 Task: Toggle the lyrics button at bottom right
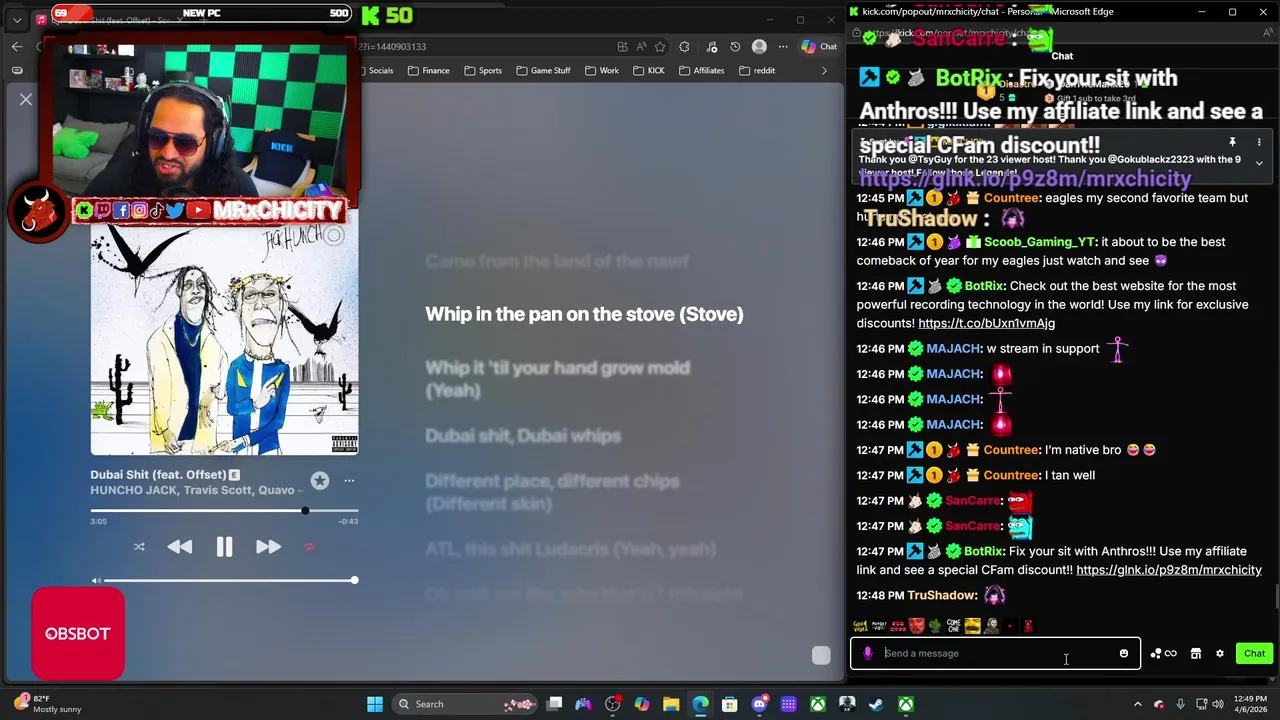click(821, 655)
